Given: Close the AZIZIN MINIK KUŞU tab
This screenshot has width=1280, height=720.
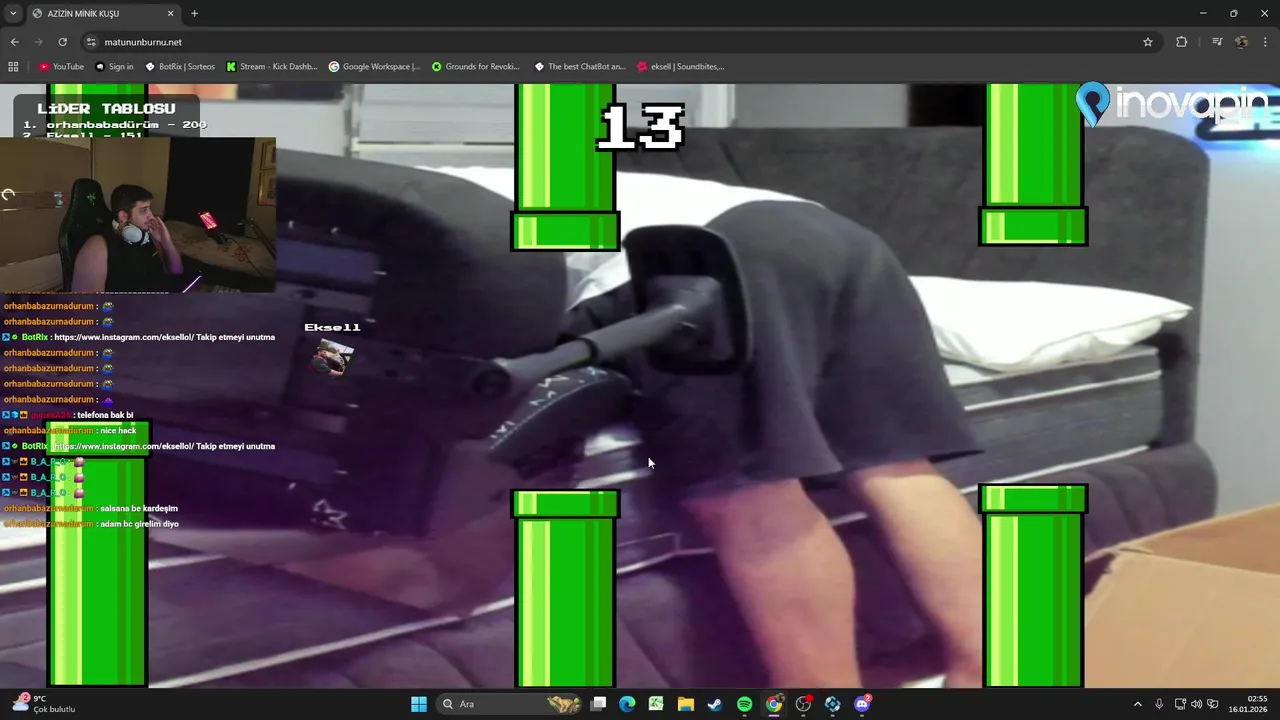Looking at the screenshot, I should click(170, 13).
